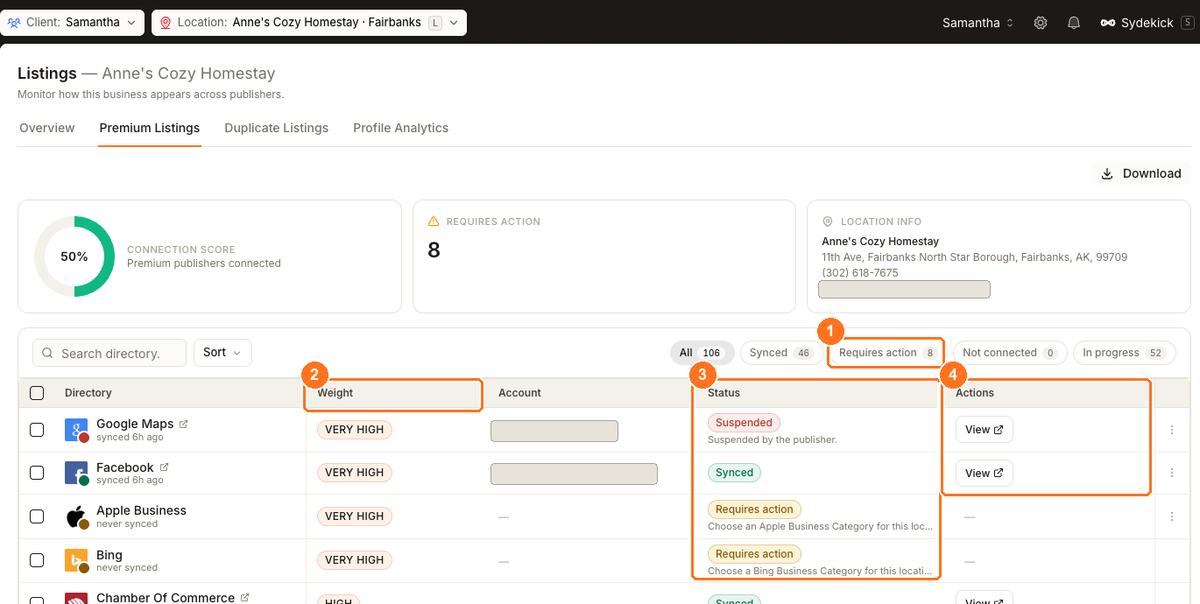Click the Location Info pin icon
Viewport: 1200px width, 604px height.
(828, 221)
